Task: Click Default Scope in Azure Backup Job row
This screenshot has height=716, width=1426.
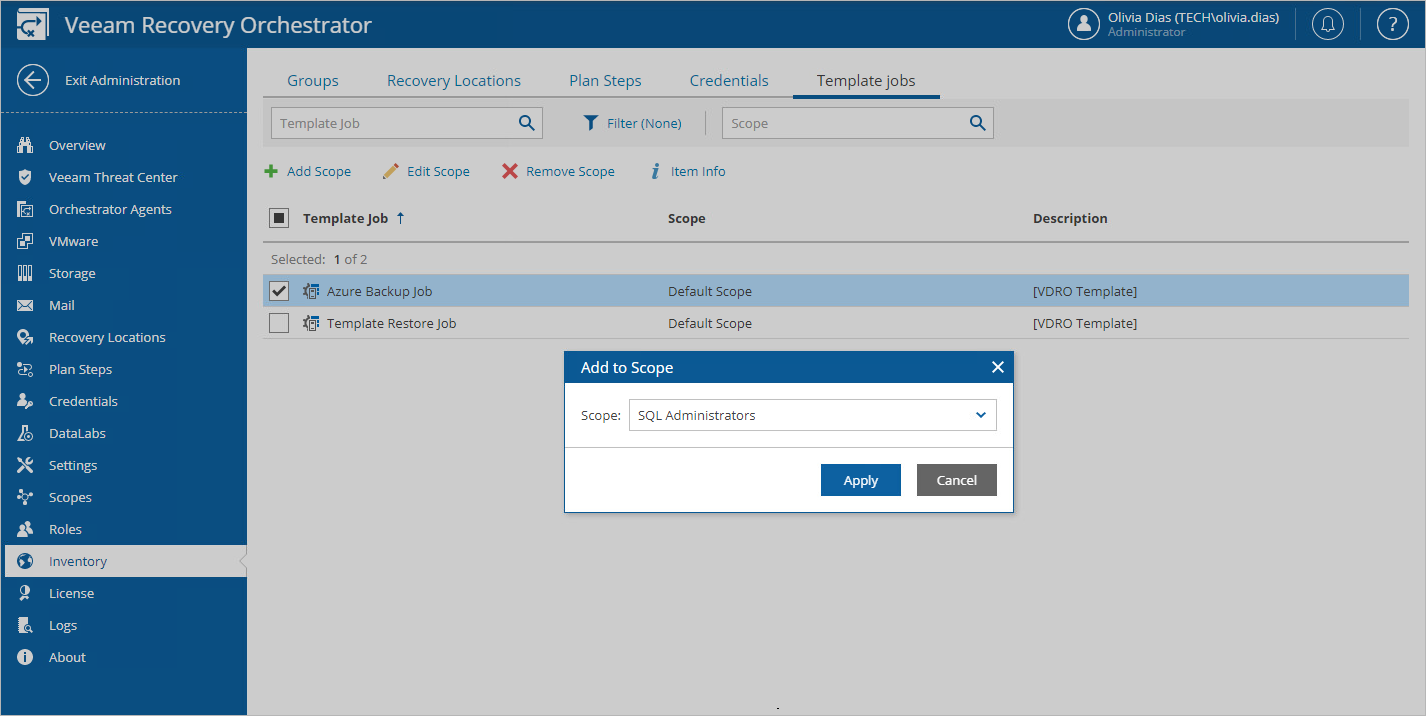Action: 710,291
